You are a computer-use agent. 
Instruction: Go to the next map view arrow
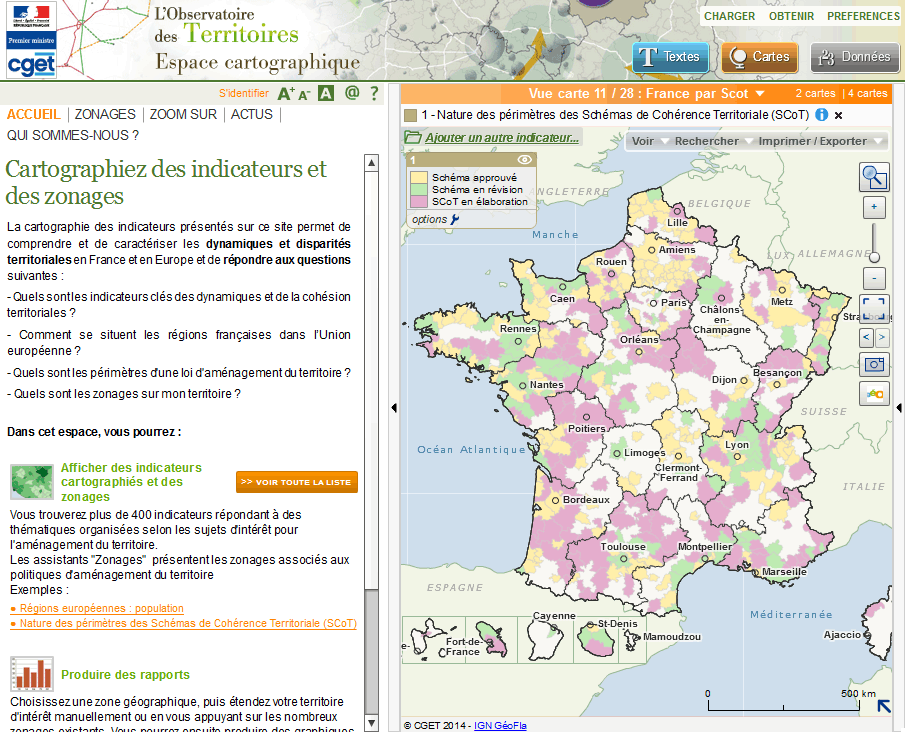click(x=881, y=337)
